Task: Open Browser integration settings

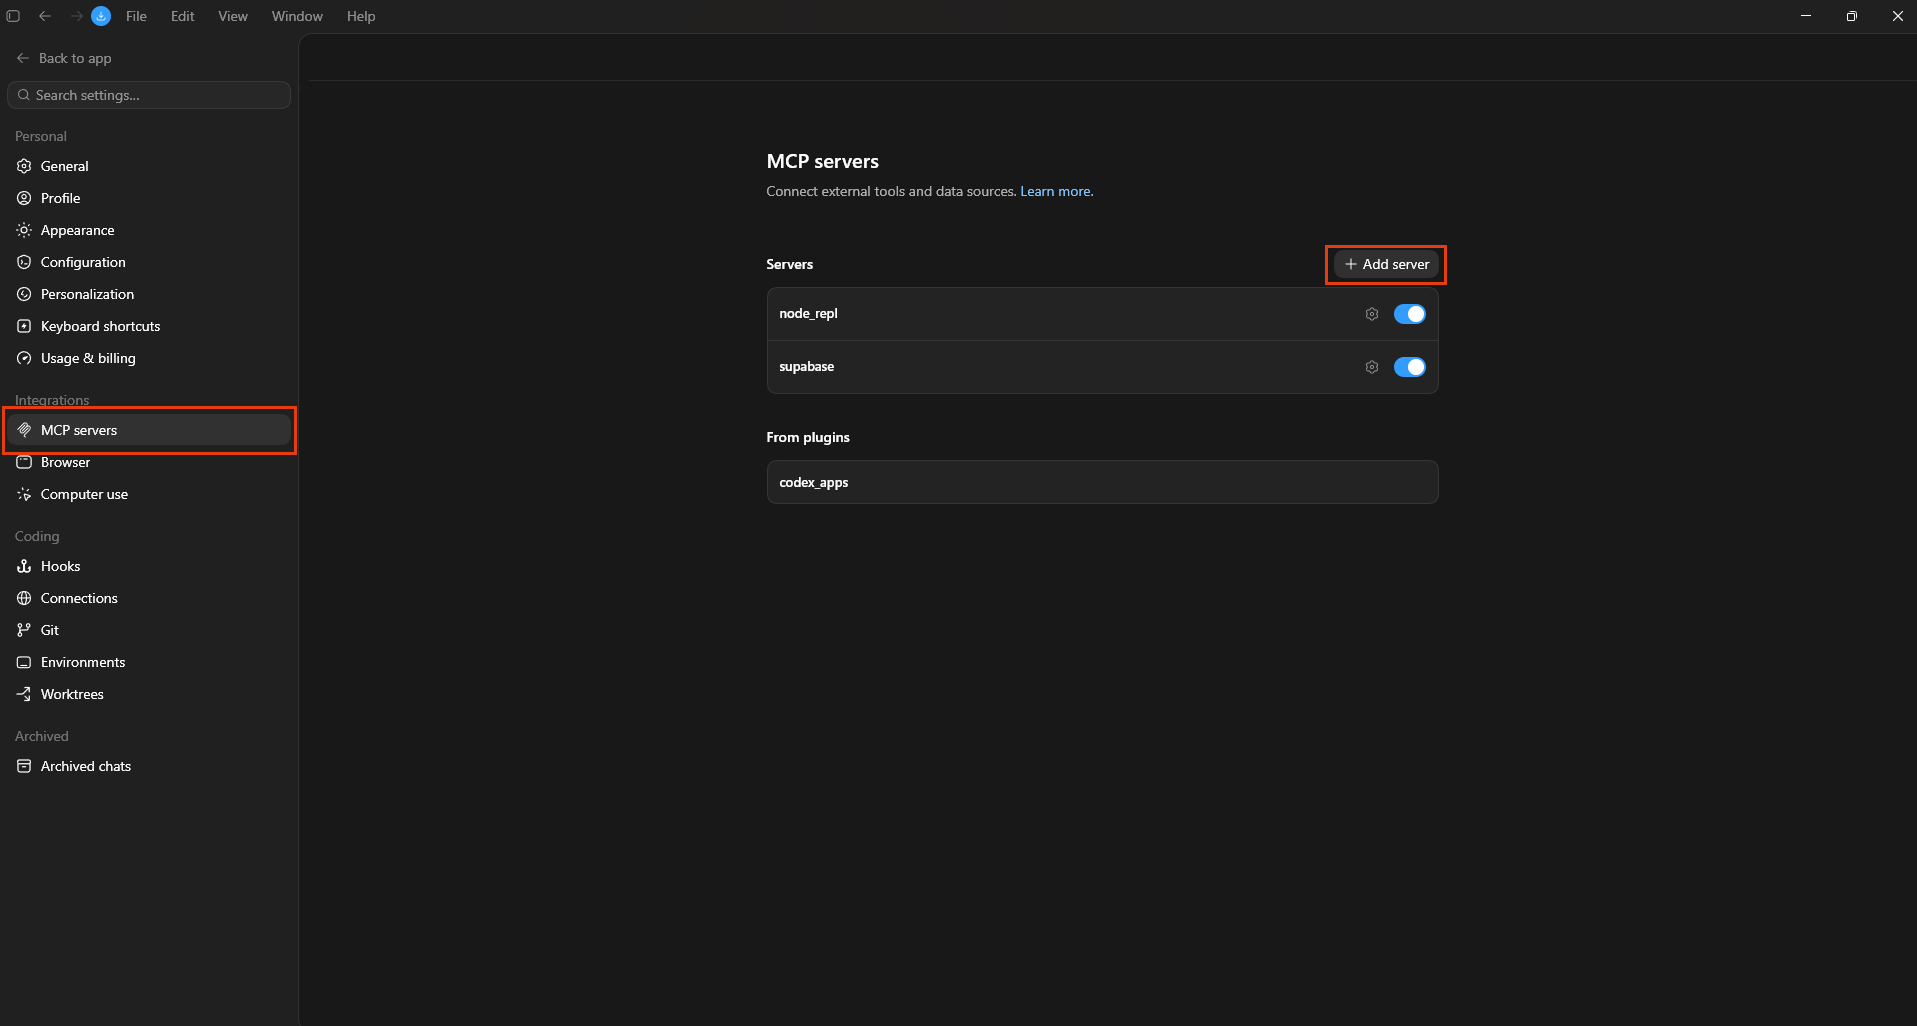Action: click(149, 462)
